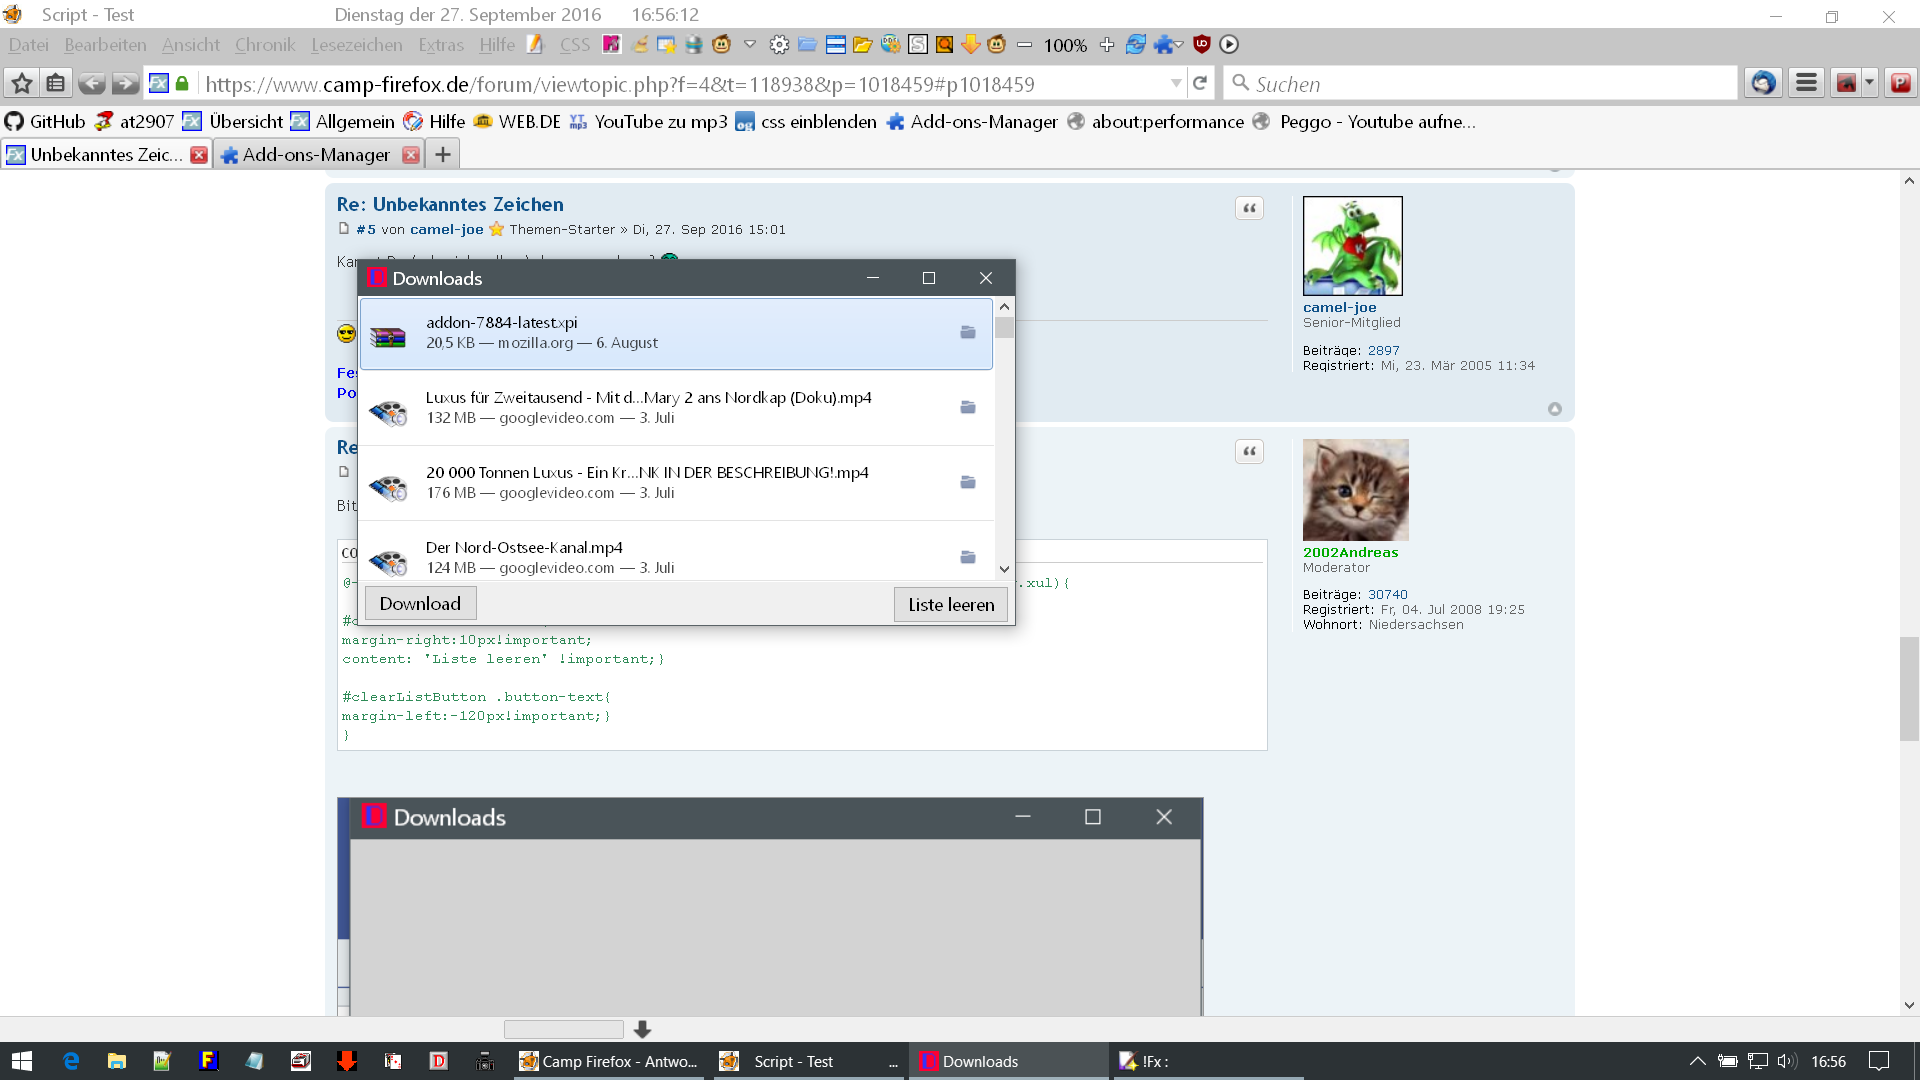Click back navigation arrow
The height and width of the screenshot is (1080, 1920).
[x=91, y=84]
